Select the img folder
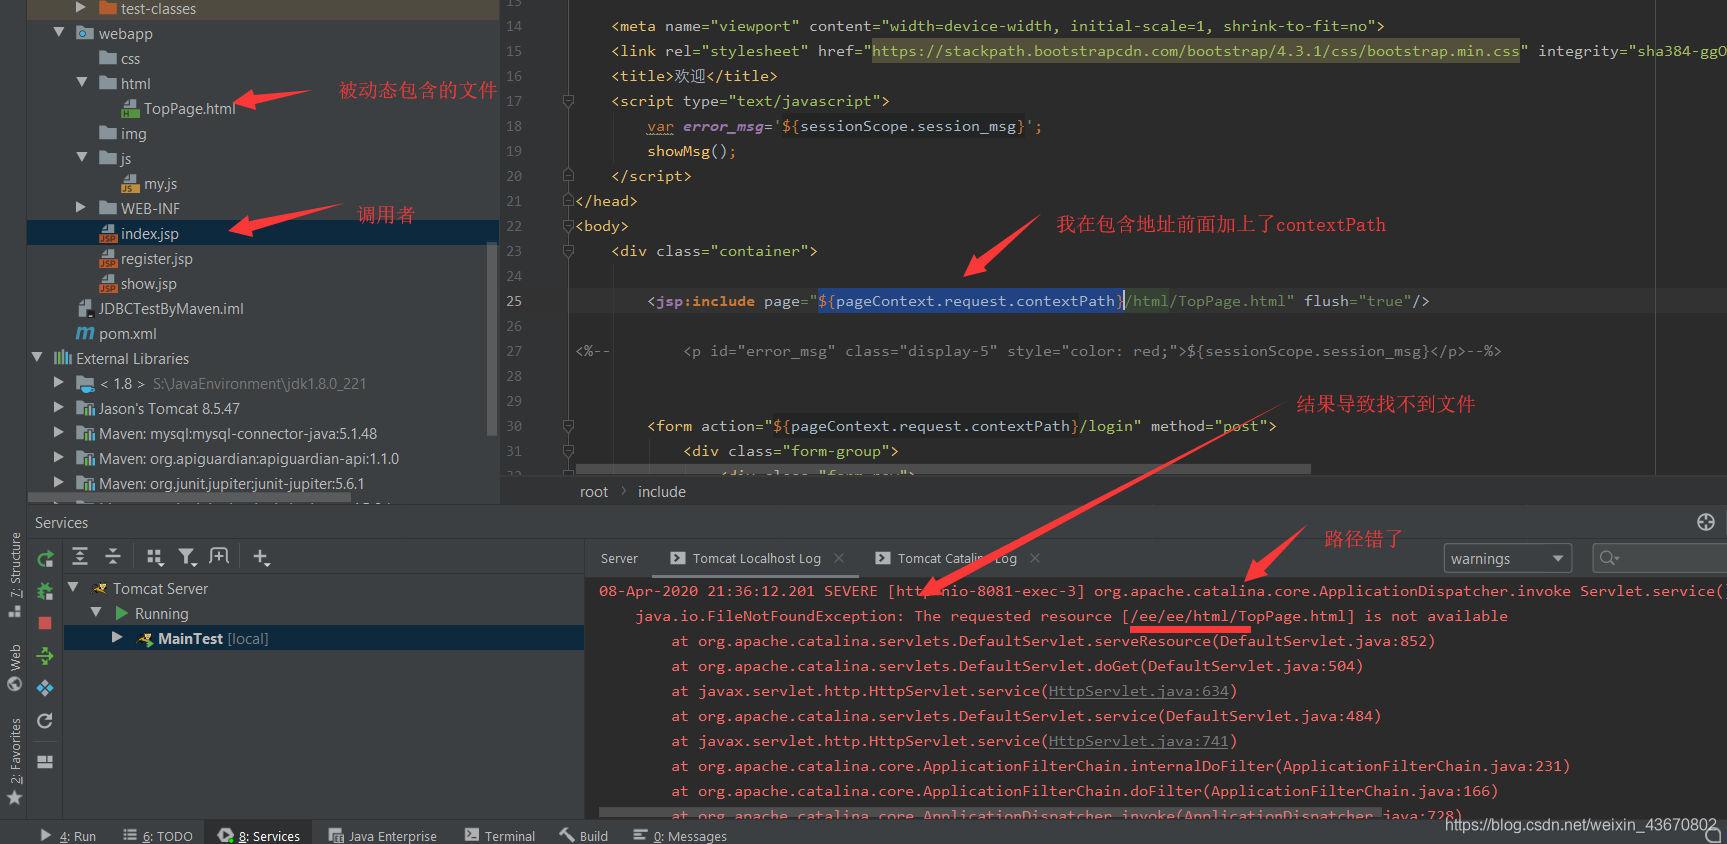 click(x=133, y=134)
